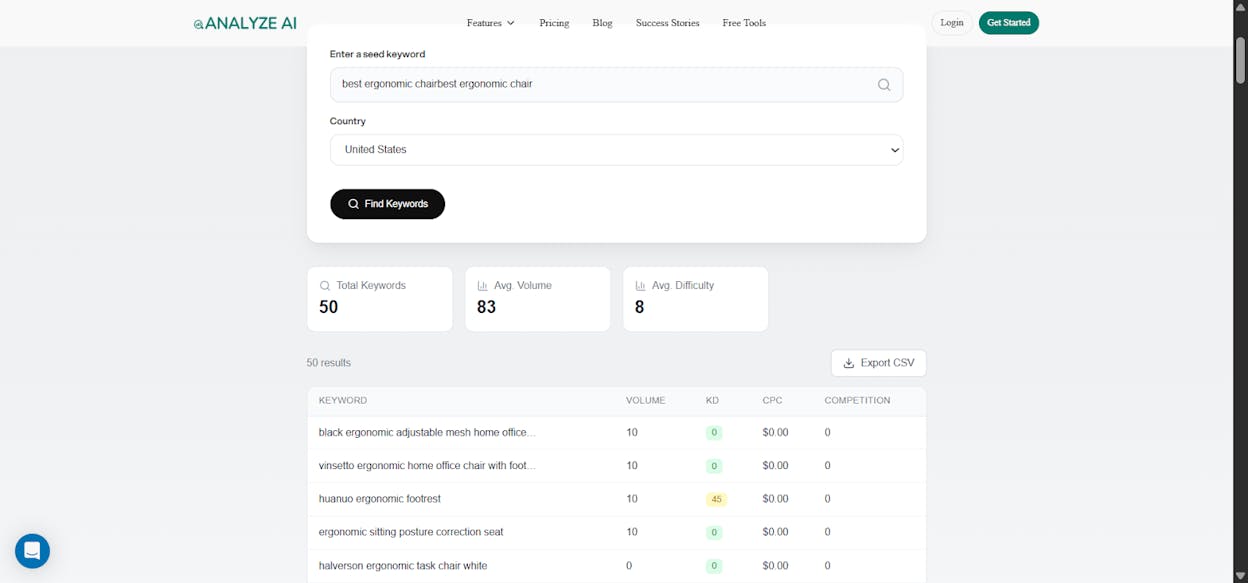
Task: Click the scrollbar down arrow
Action: pyautogui.click(x=1240, y=576)
